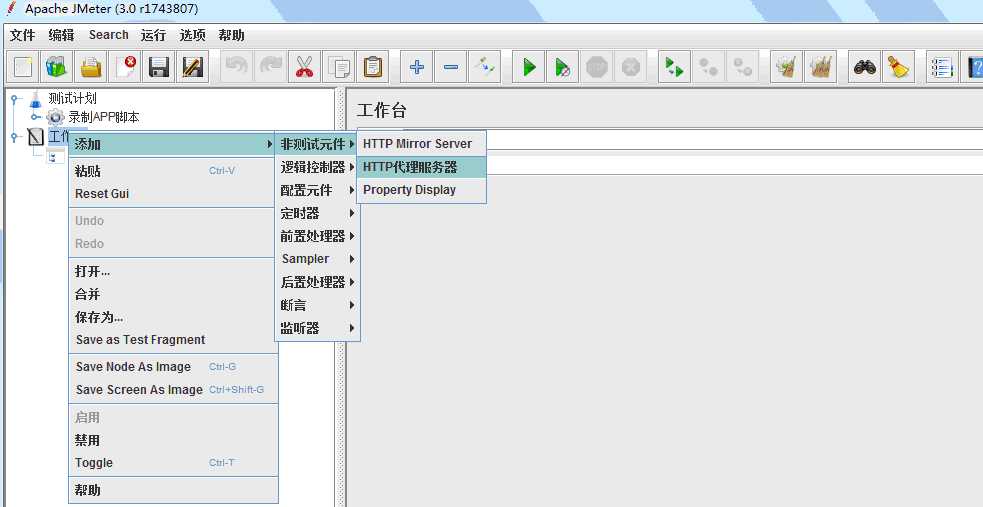Click the Open file folder icon

[91, 66]
